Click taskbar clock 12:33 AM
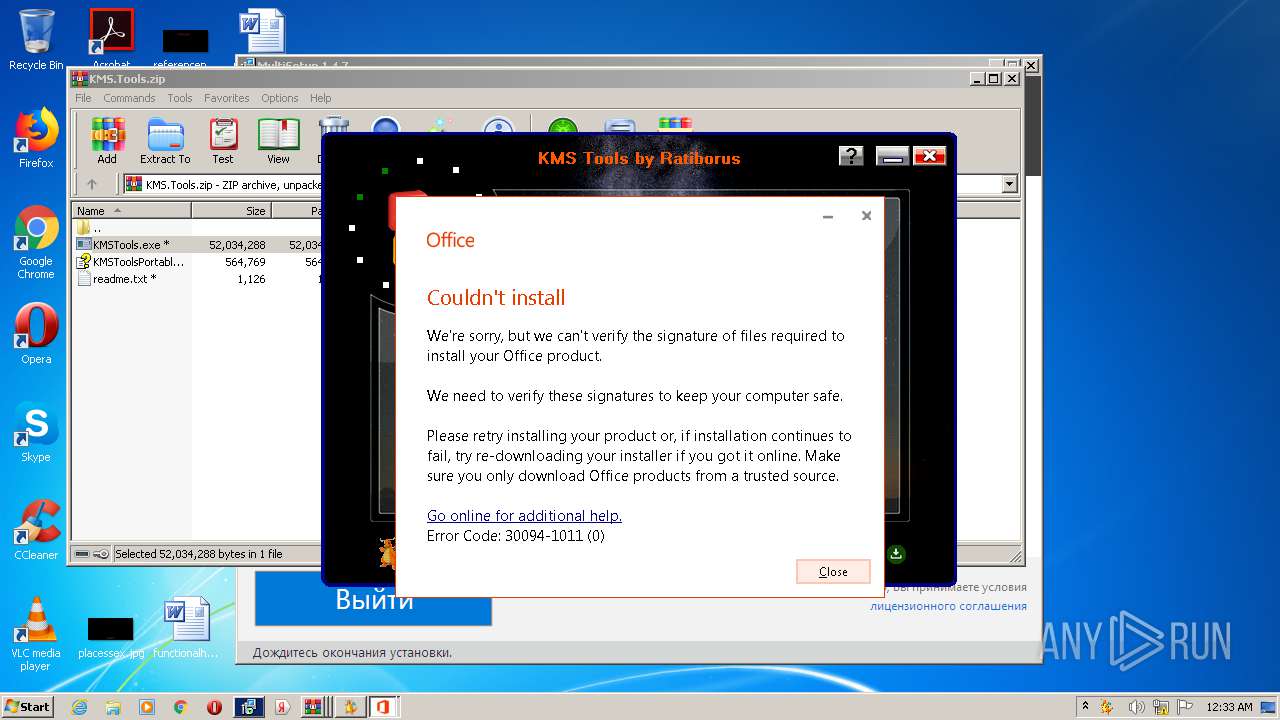The image size is (1280, 720). point(1229,707)
